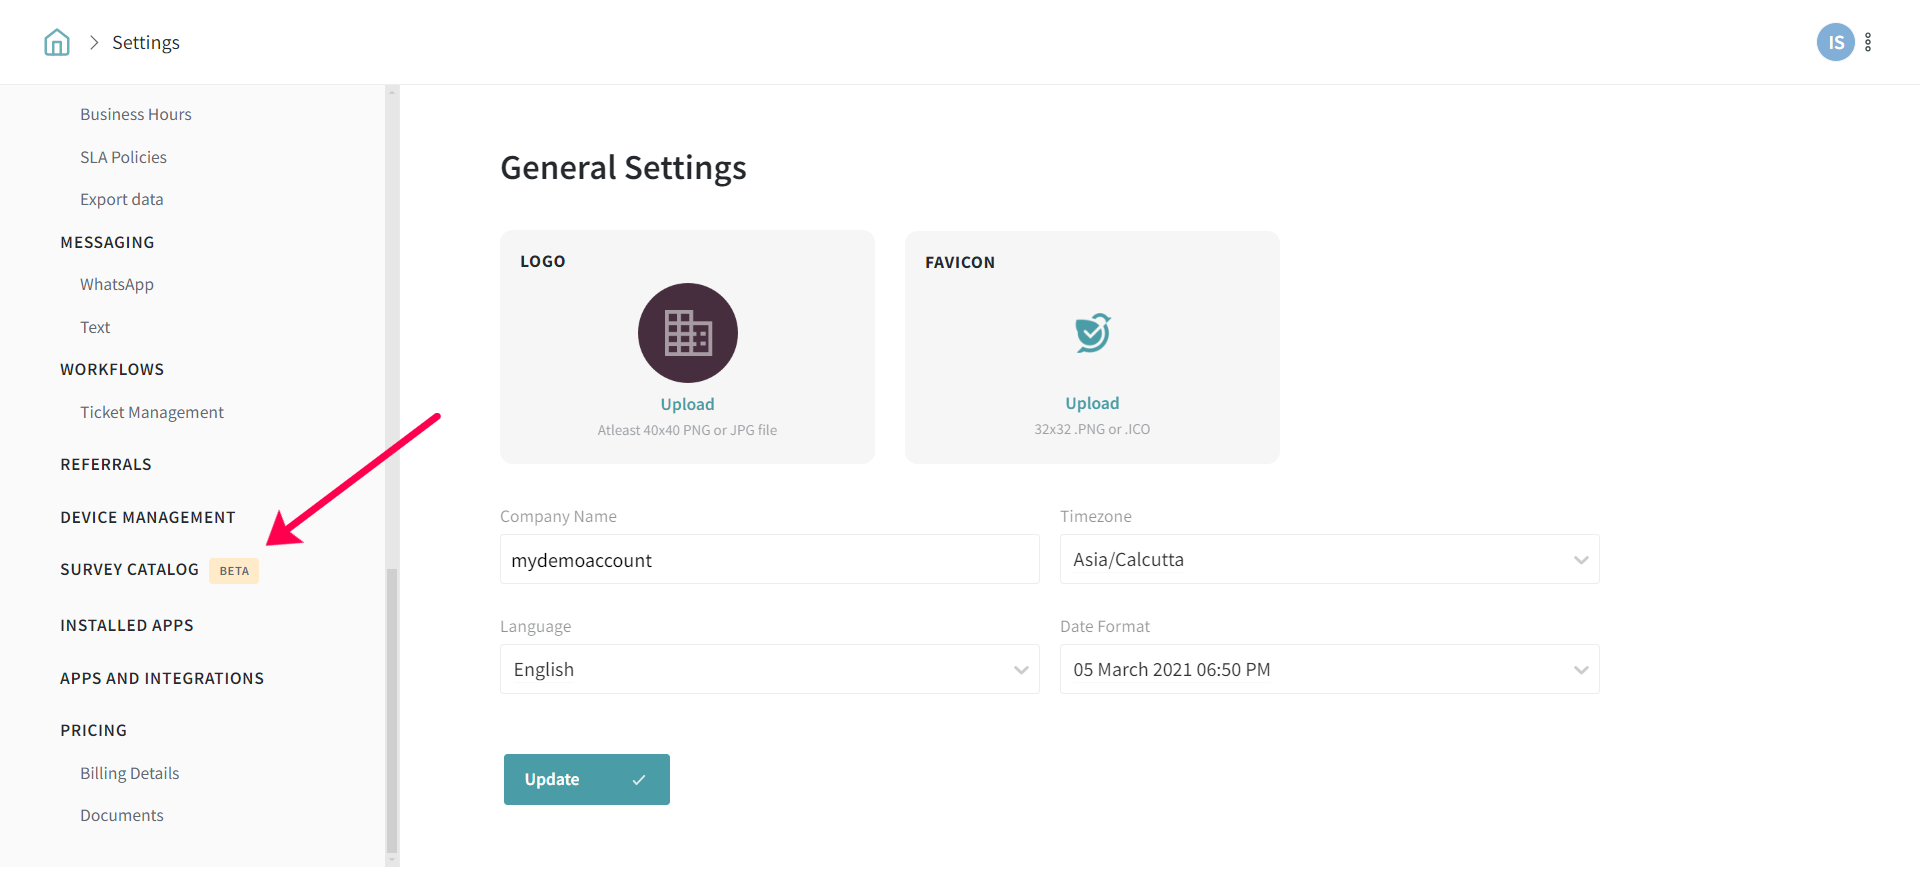Expand the Date Format dropdown

point(1329,670)
